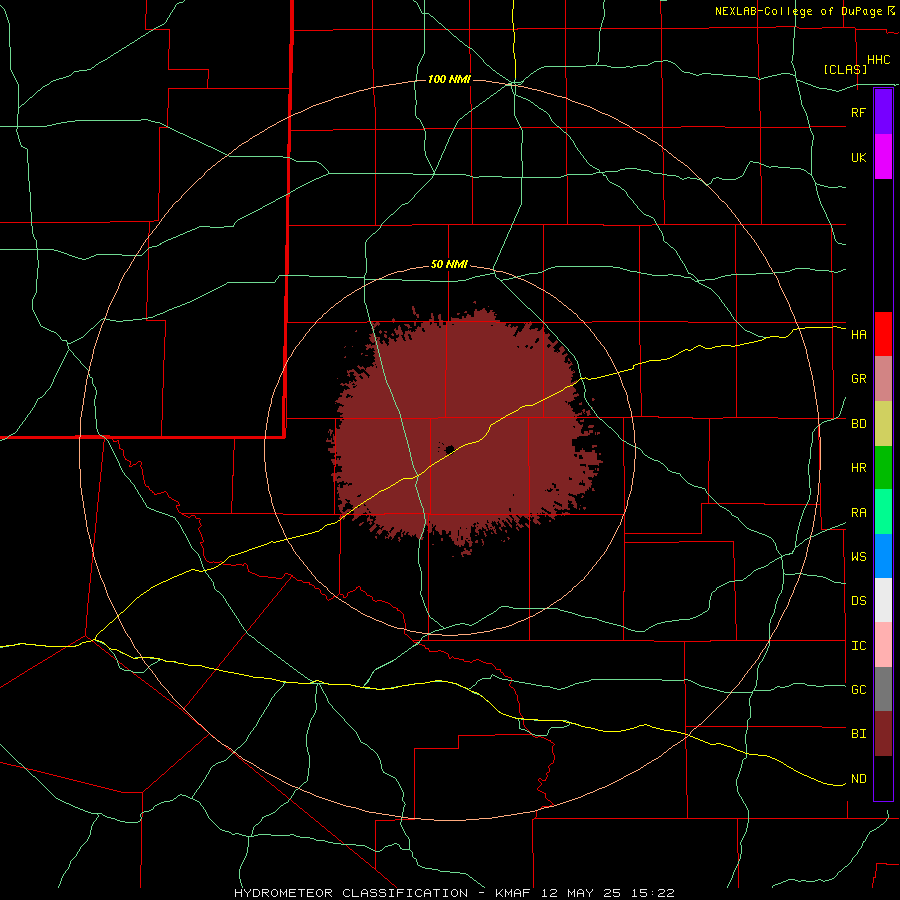Click the RA legend label

click(x=858, y=513)
